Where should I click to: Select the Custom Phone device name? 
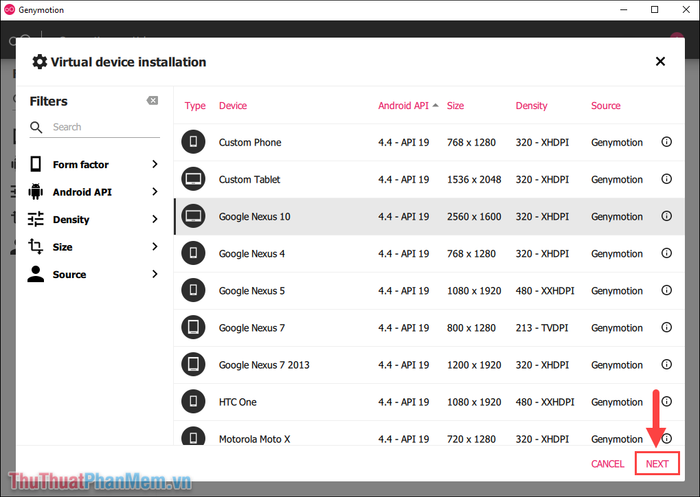click(x=250, y=142)
